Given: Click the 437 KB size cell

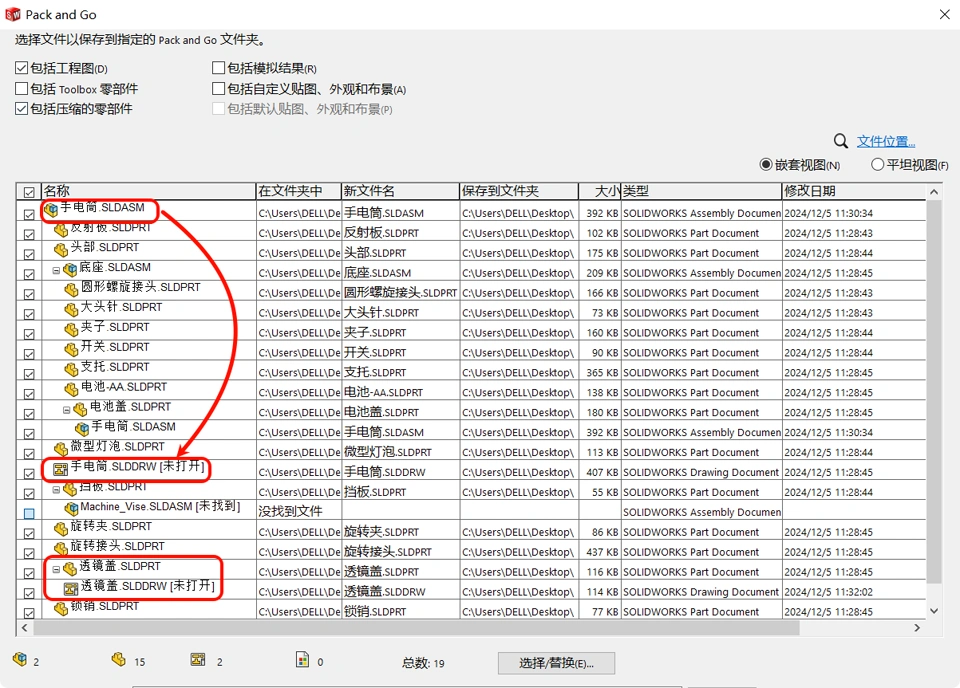Looking at the screenshot, I should pyautogui.click(x=600, y=552).
